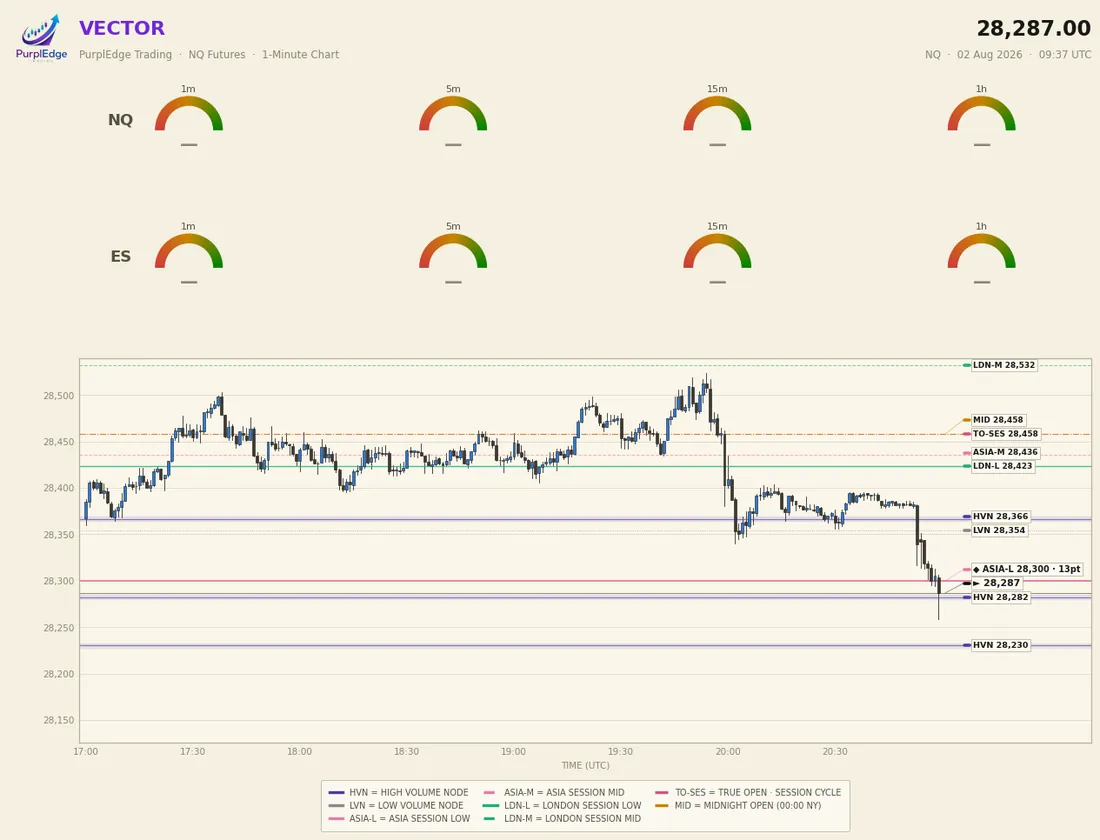1100x840 pixels.
Task: Click the LVN legend color swatch
Action: (x=337, y=806)
